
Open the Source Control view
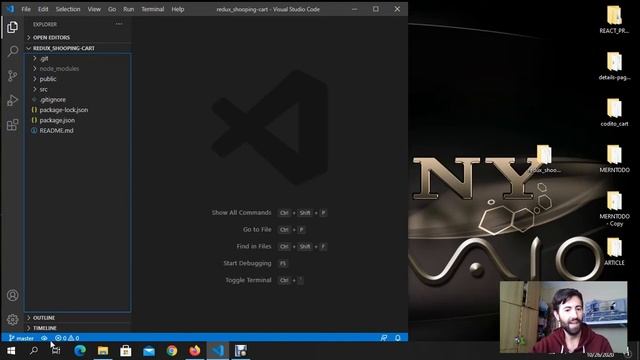click(12, 76)
